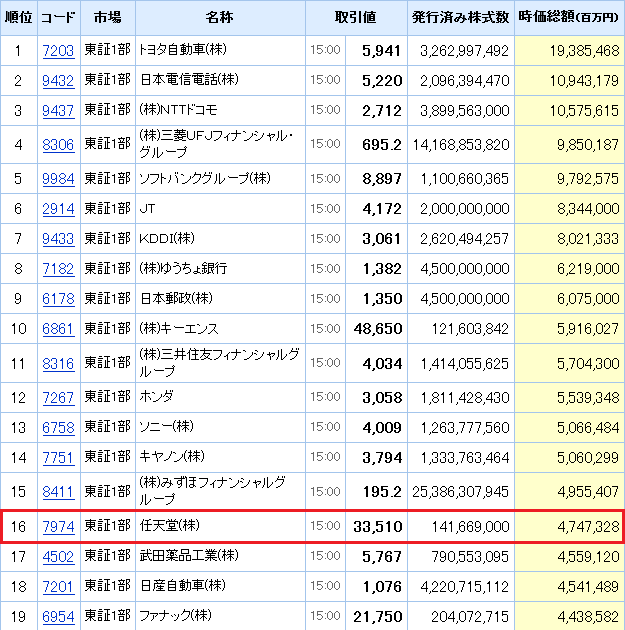625x630 pixels.
Task: Click the price 8,897 for SoftBank
Action: coord(382,179)
